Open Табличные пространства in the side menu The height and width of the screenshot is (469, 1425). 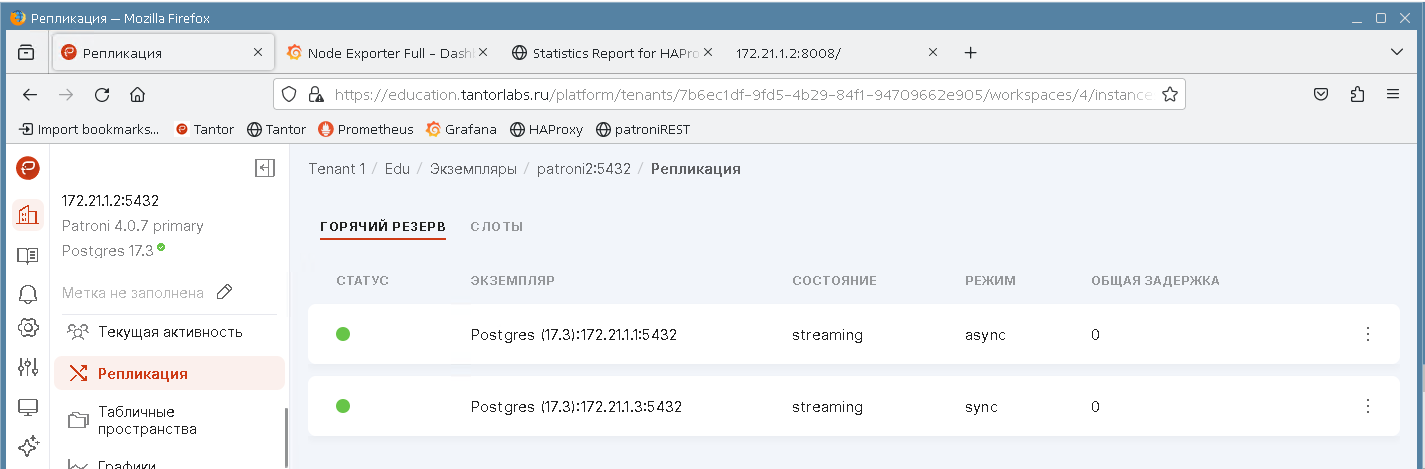pos(147,420)
